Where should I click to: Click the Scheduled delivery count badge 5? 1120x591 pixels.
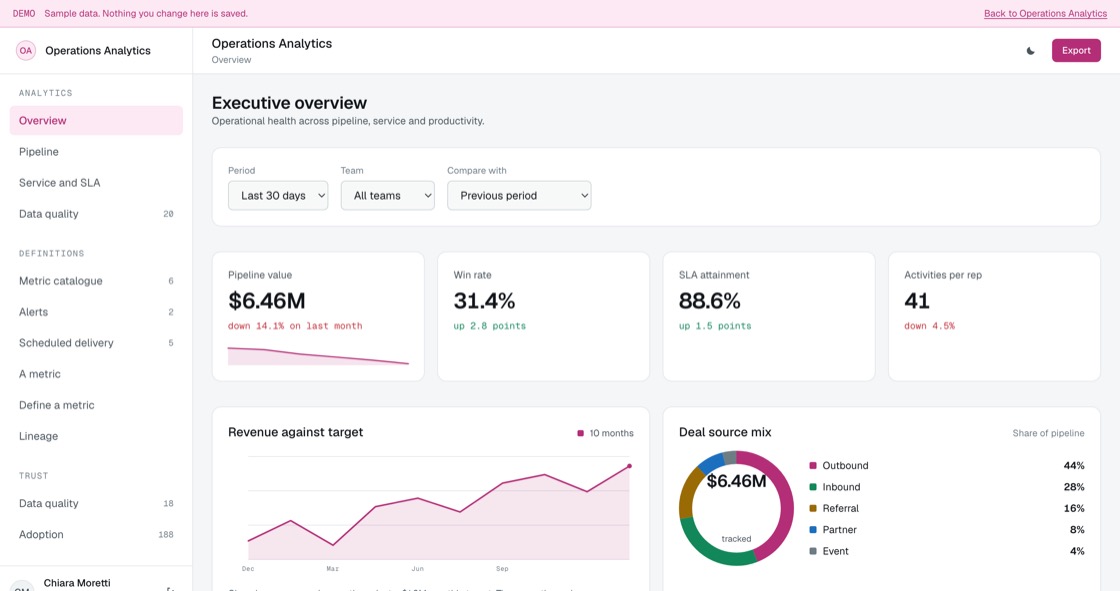pyautogui.click(x=171, y=343)
